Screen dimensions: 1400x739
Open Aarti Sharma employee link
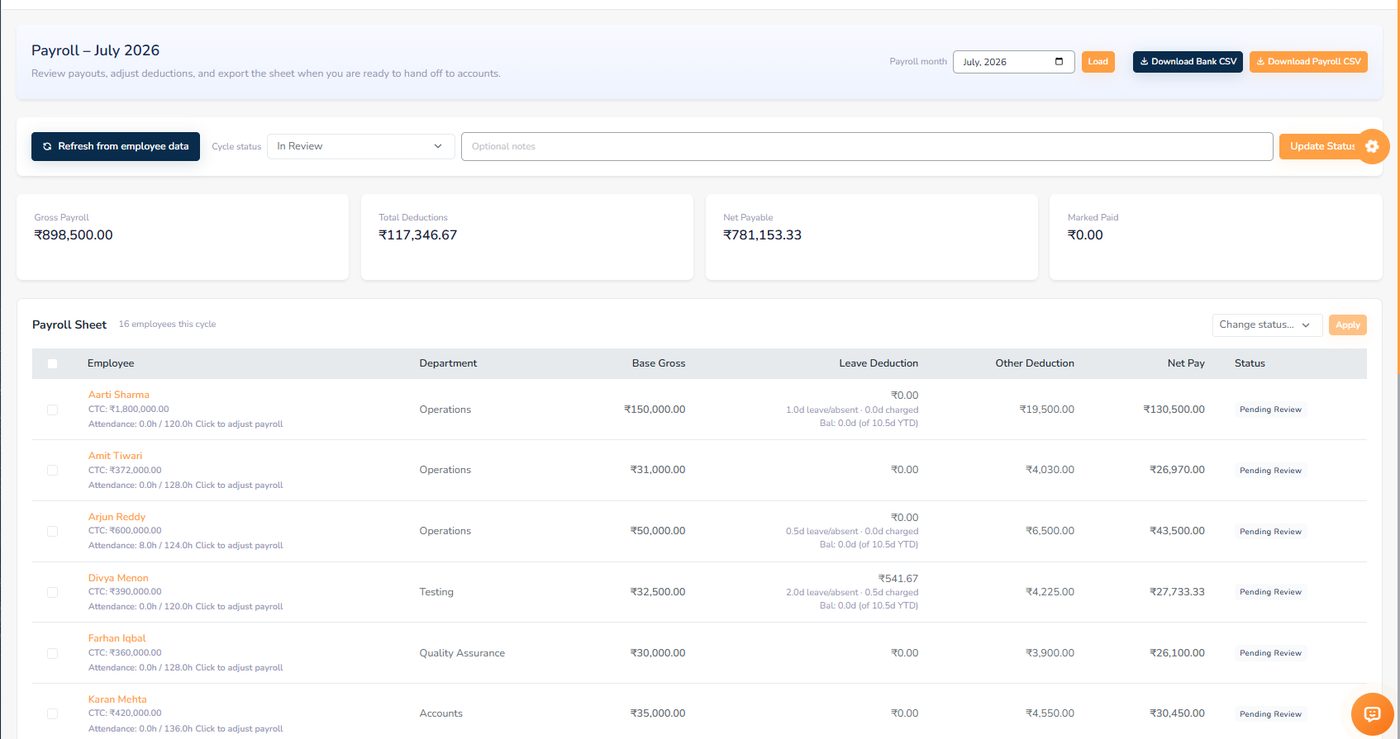click(118, 395)
